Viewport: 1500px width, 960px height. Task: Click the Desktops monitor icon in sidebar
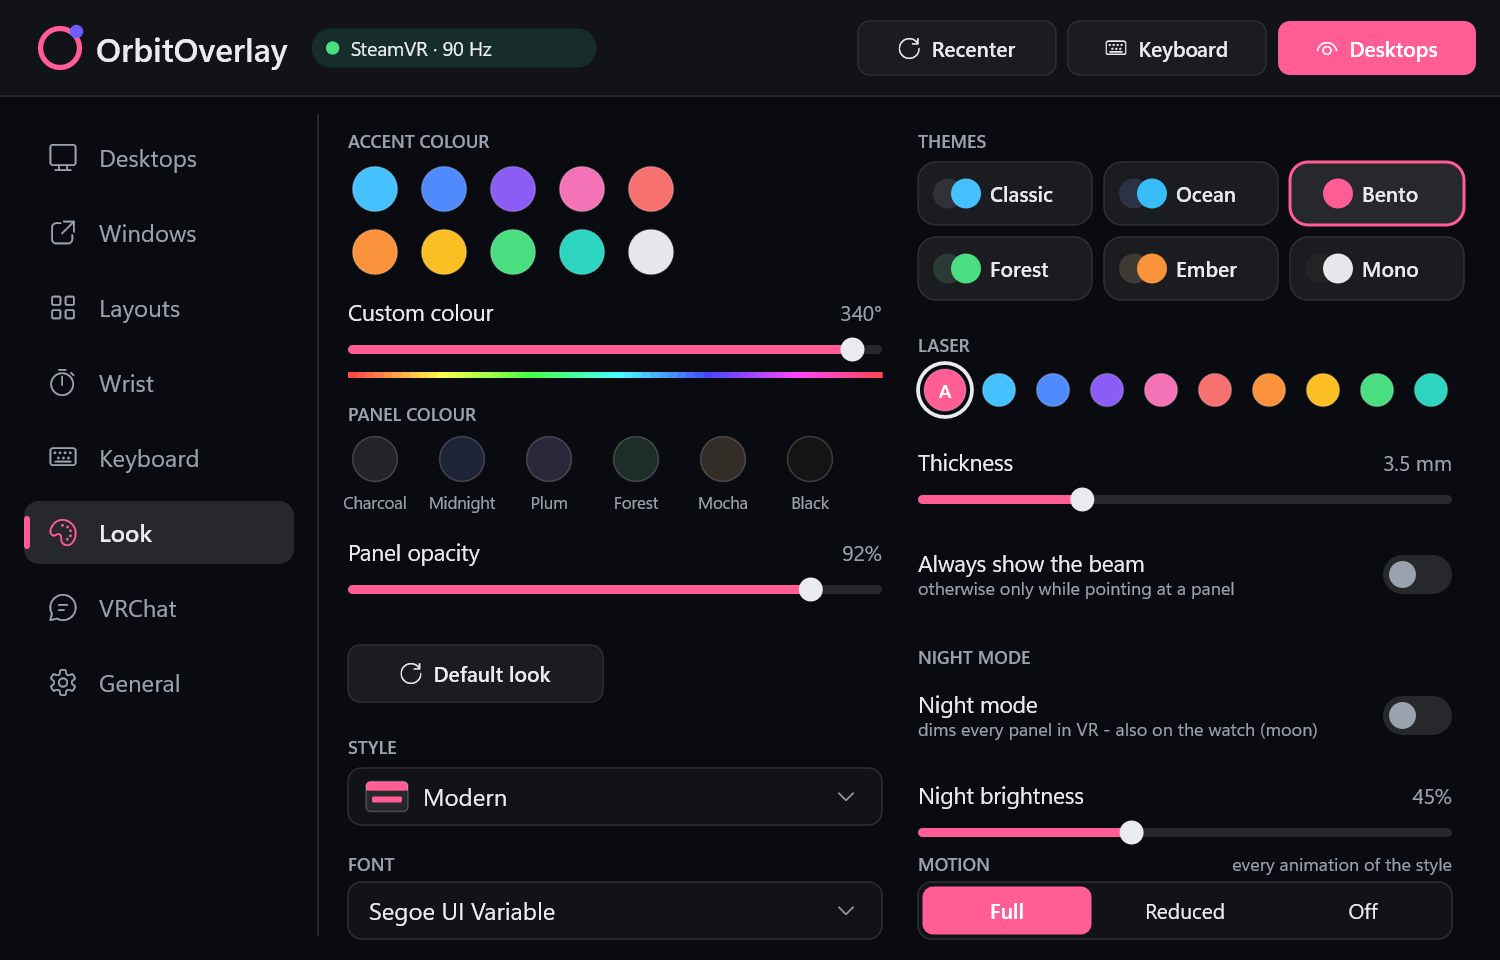tap(63, 158)
